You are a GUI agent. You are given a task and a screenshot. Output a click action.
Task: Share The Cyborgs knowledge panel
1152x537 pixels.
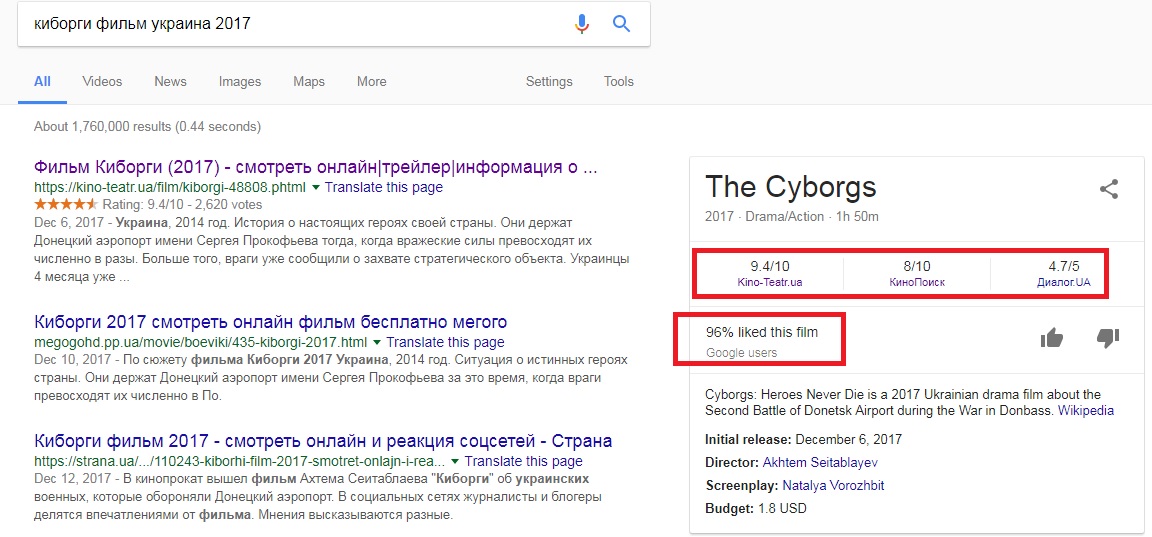tap(1108, 189)
